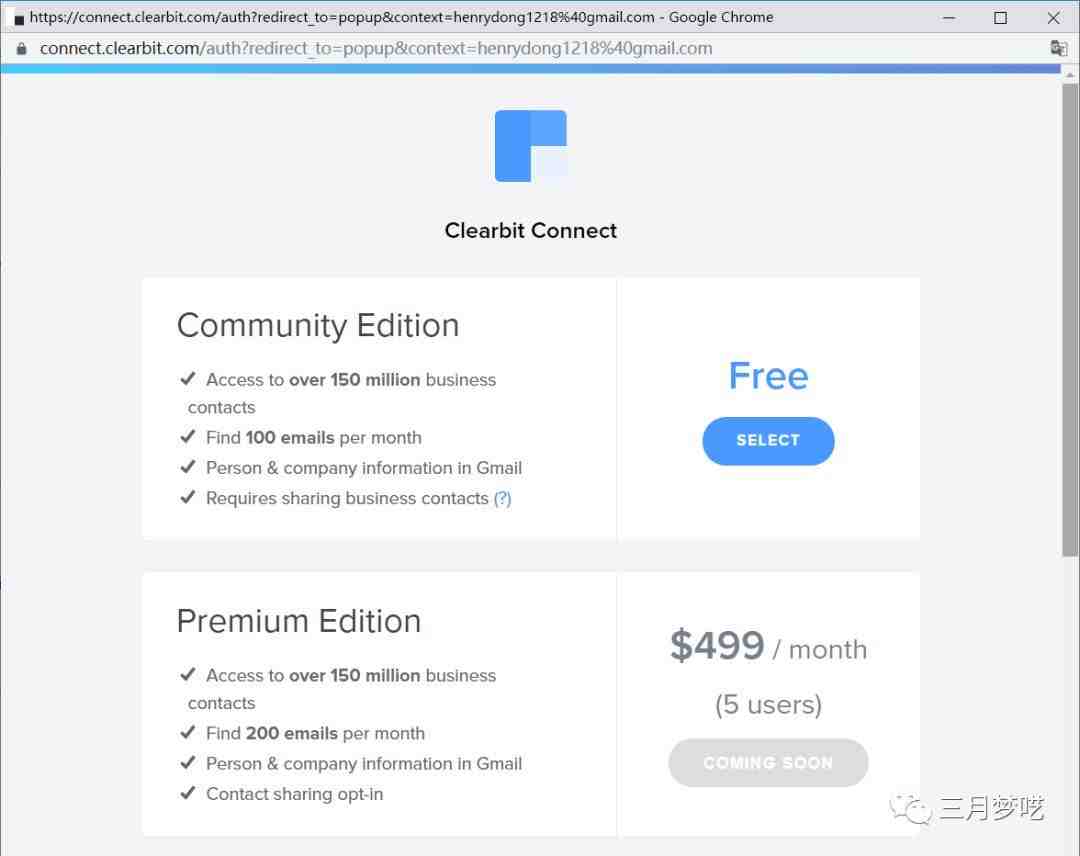Select the free Community Edition plan
The width and height of the screenshot is (1080, 856).
(x=768, y=441)
